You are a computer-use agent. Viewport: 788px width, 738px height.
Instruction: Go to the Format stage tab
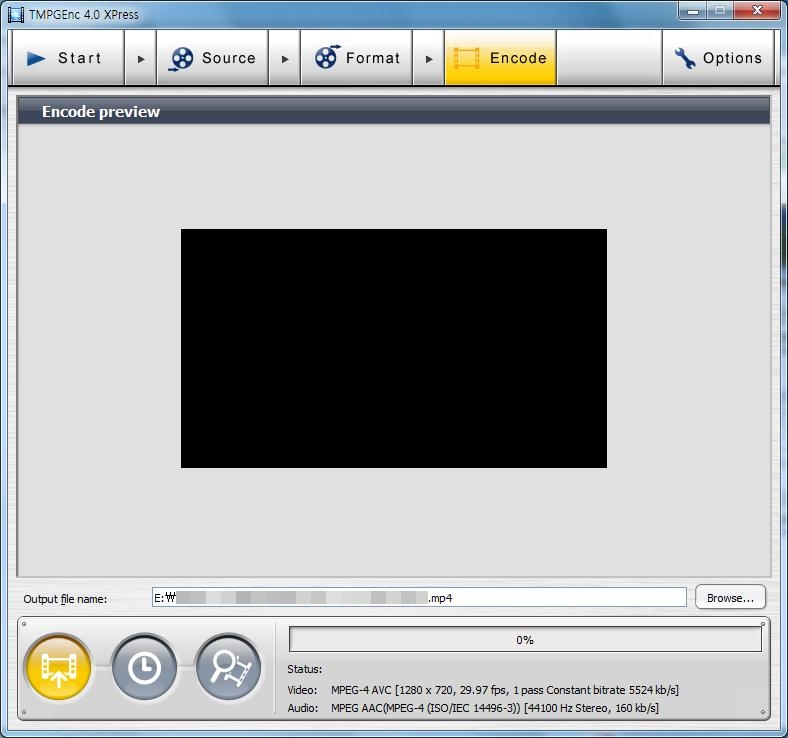coord(356,58)
